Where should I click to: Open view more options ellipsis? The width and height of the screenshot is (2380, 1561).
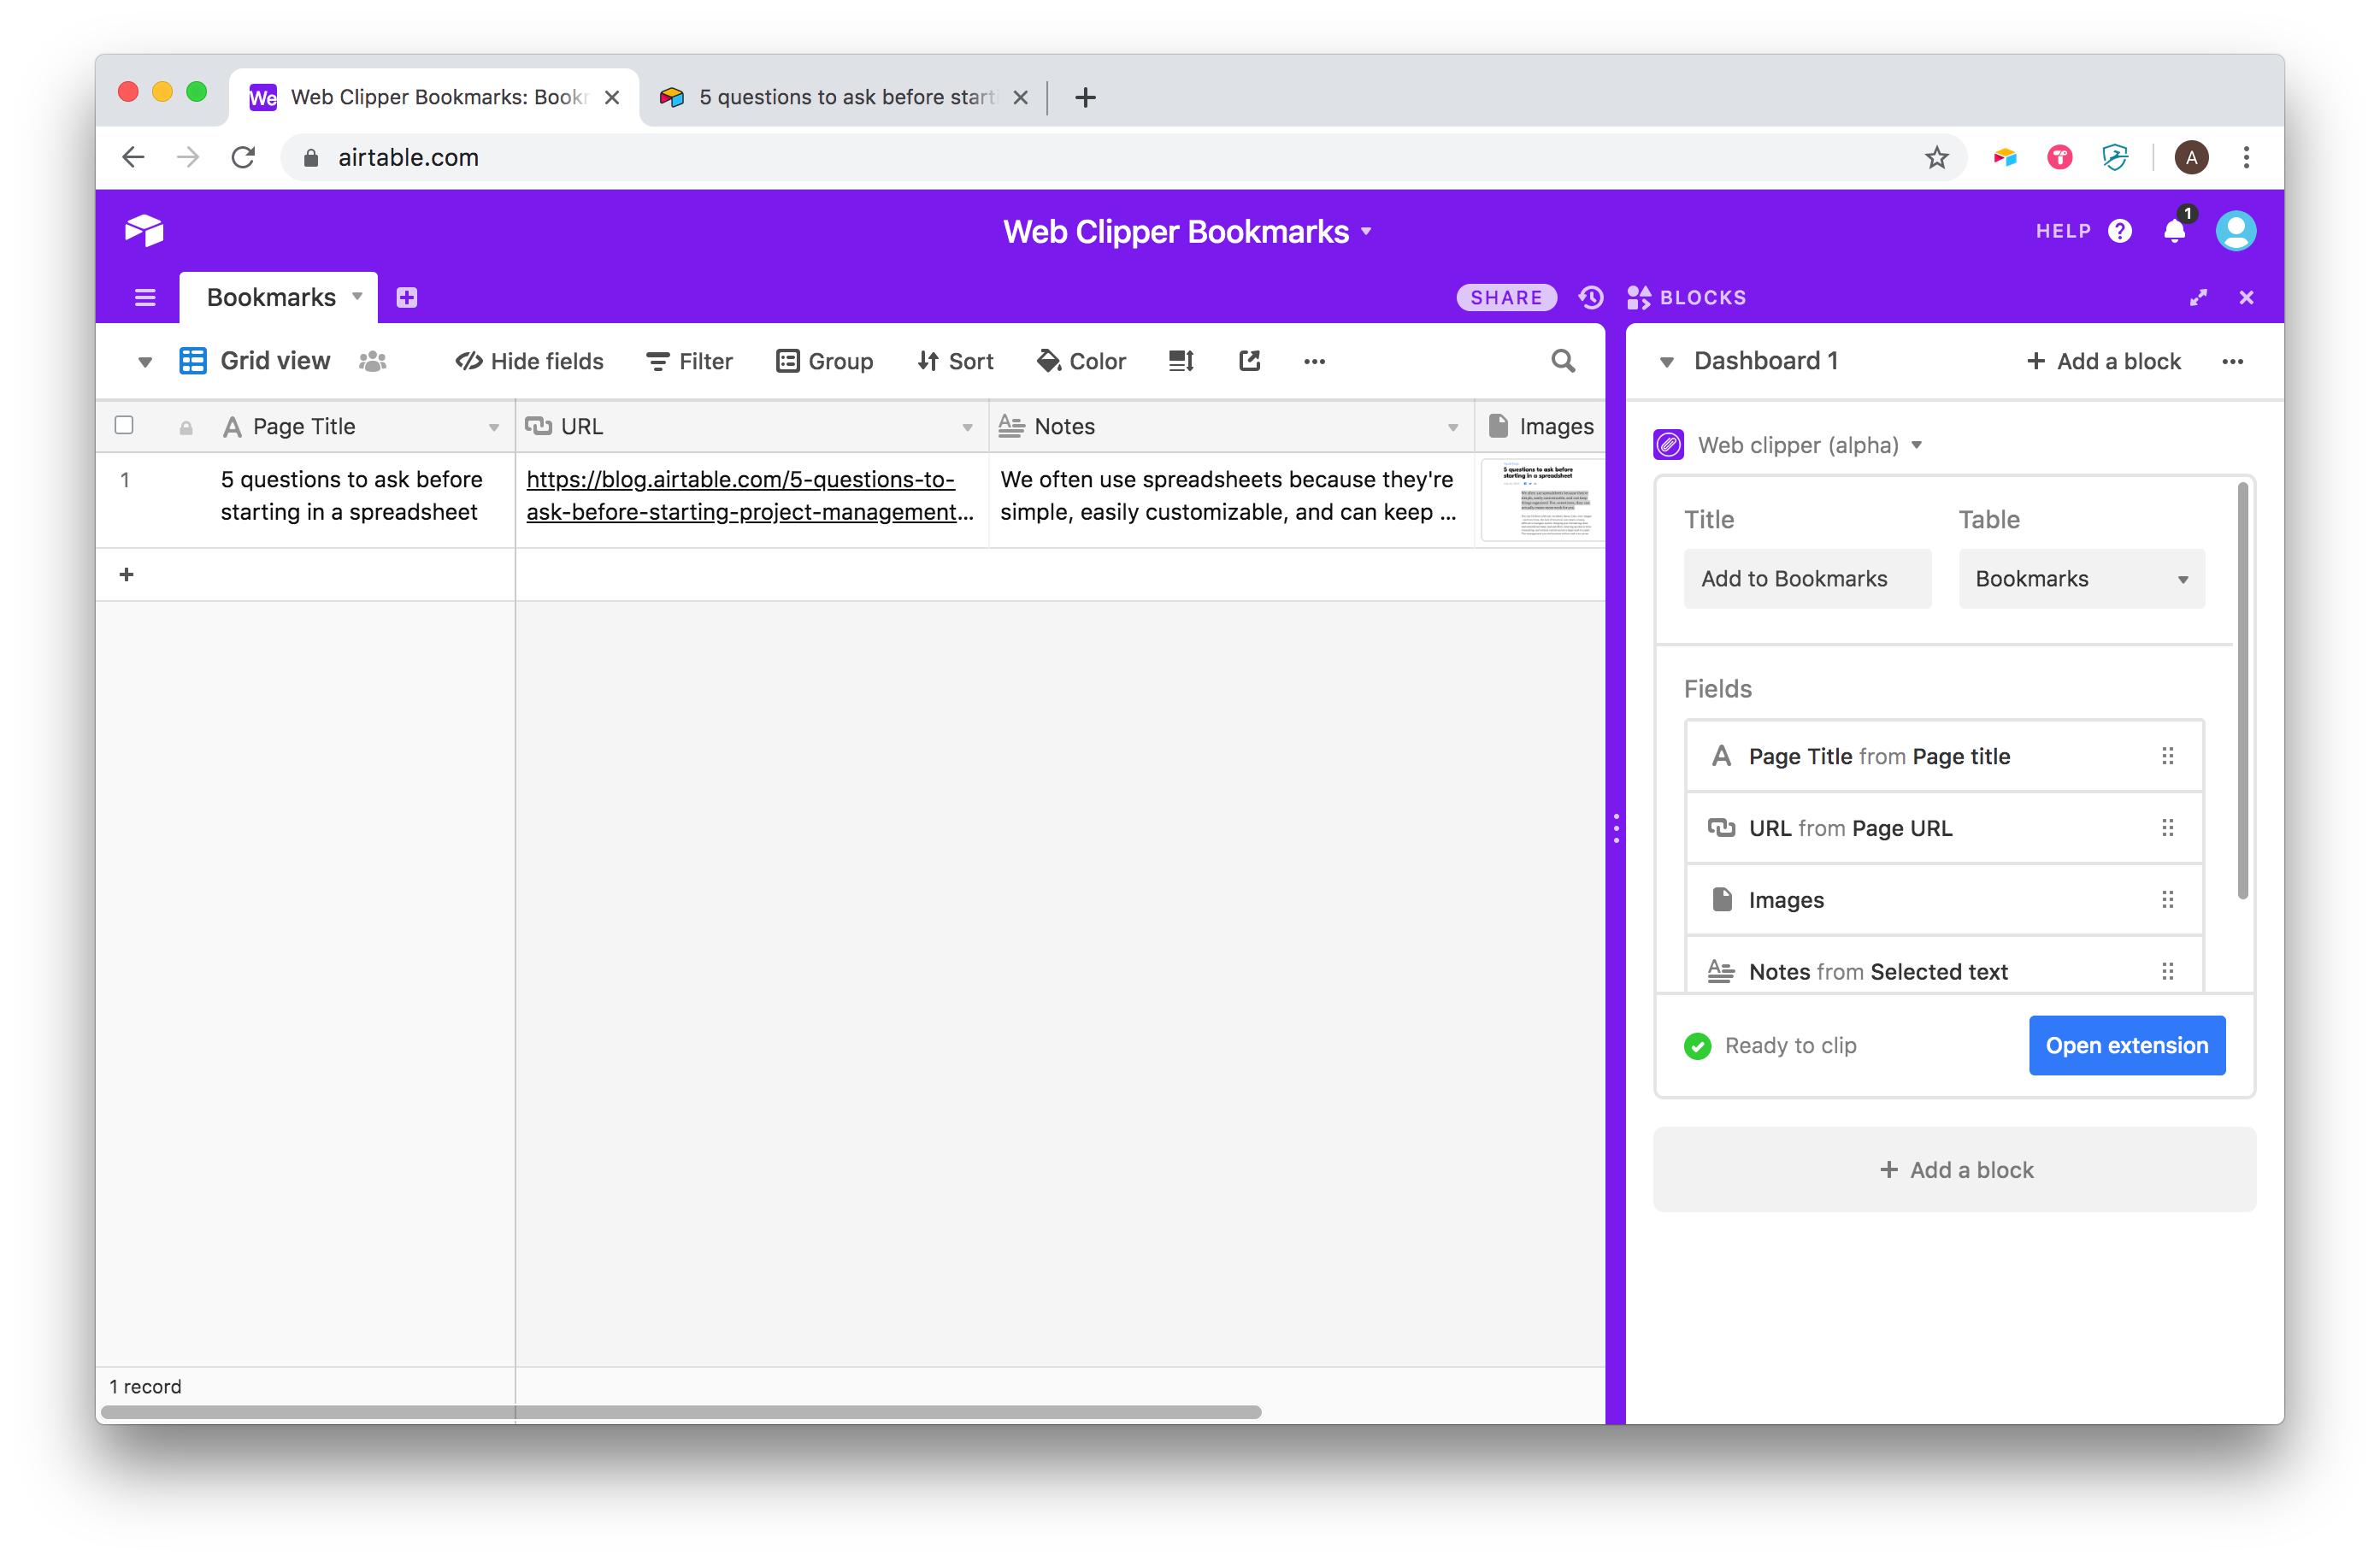(x=1314, y=361)
